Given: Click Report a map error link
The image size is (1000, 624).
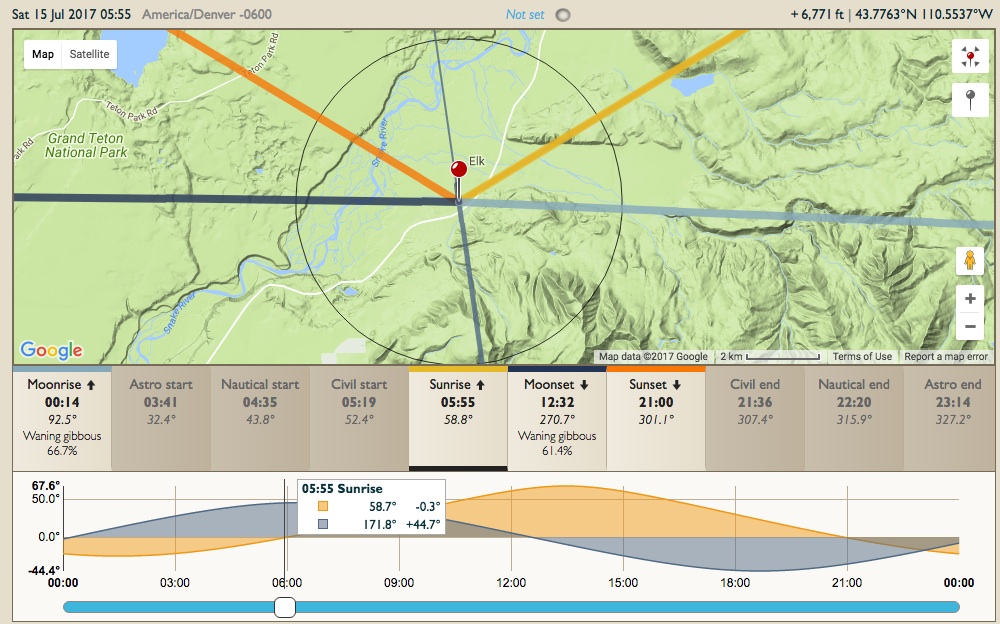Looking at the screenshot, I should click(x=945, y=357).
